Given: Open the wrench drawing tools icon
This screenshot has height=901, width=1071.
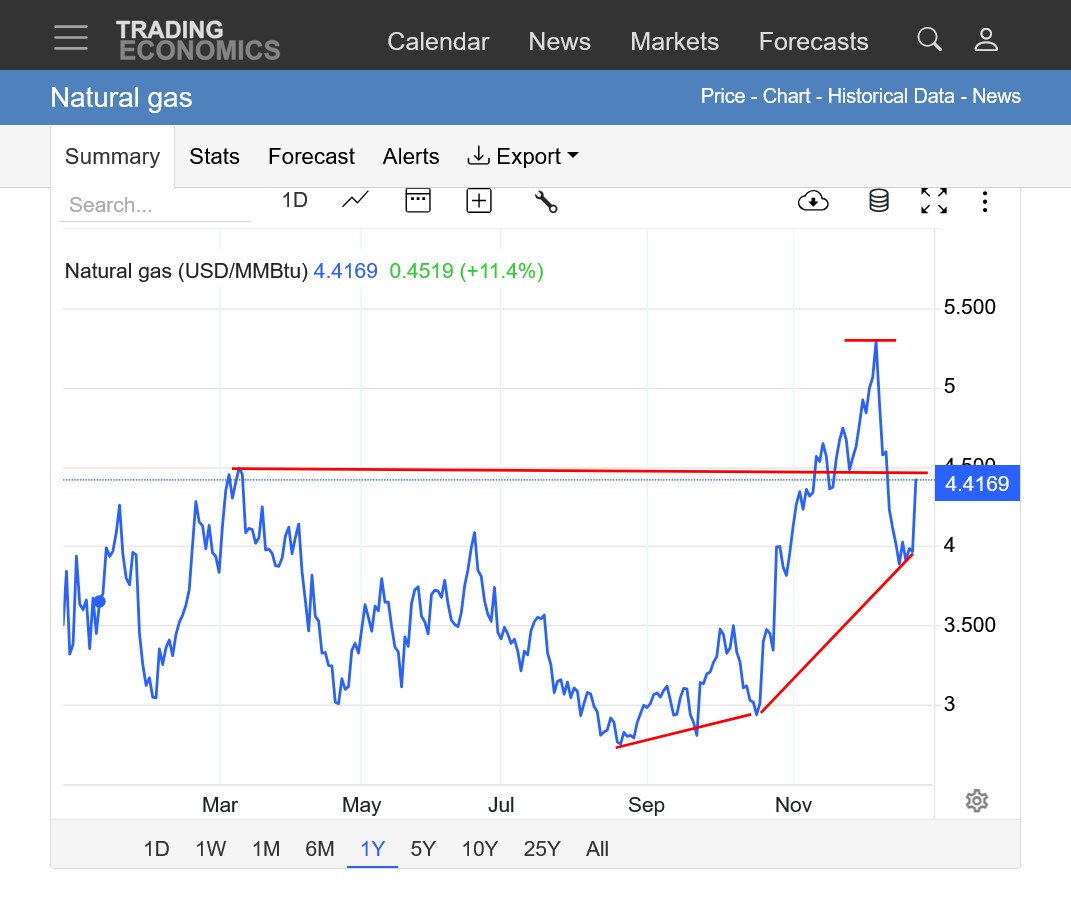Looking at the screenshot, I should [545, 201].
